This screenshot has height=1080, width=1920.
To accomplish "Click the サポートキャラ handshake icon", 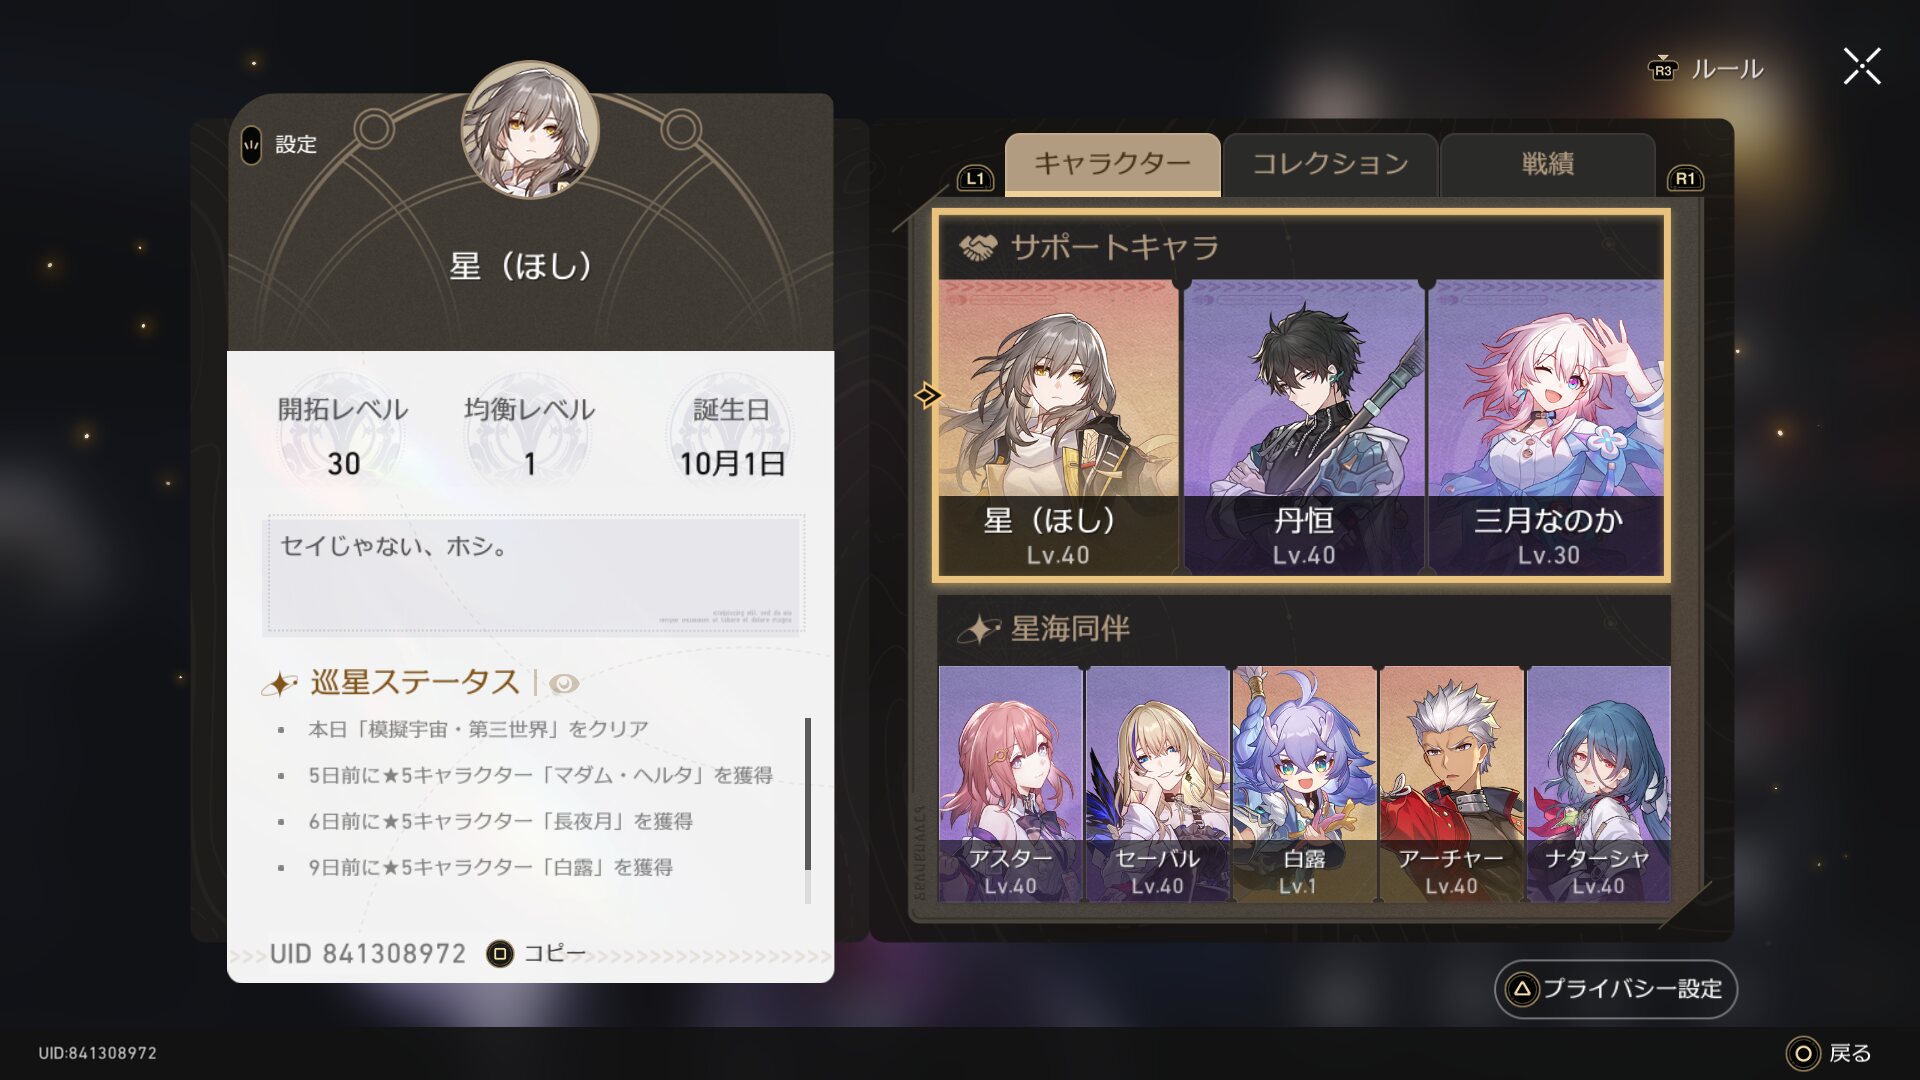I will (978, 247).
